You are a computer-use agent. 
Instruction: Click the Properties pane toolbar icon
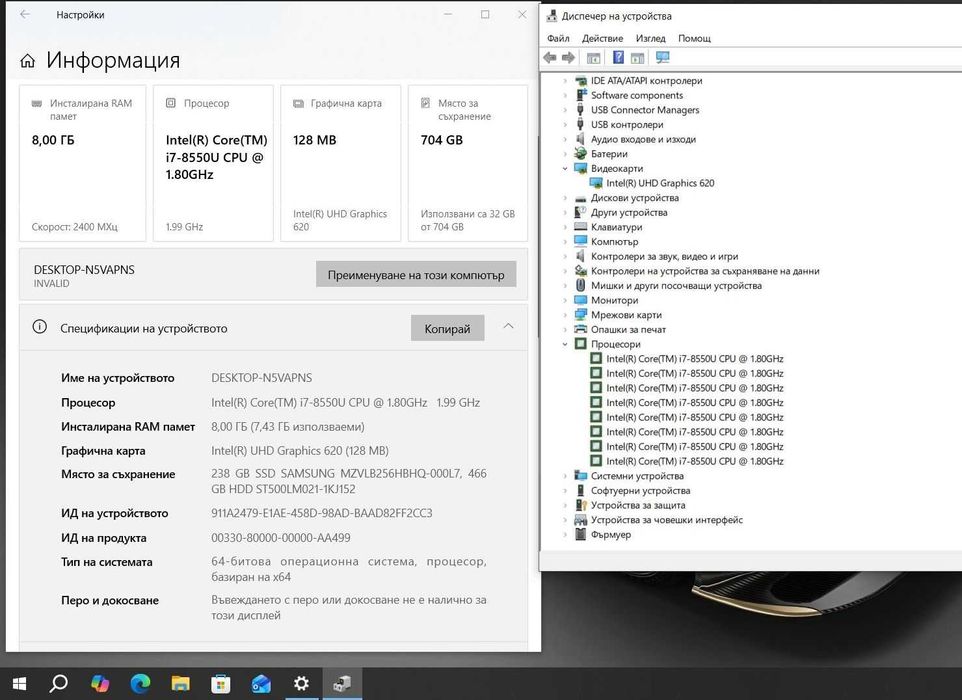click(x=637, y=58)
